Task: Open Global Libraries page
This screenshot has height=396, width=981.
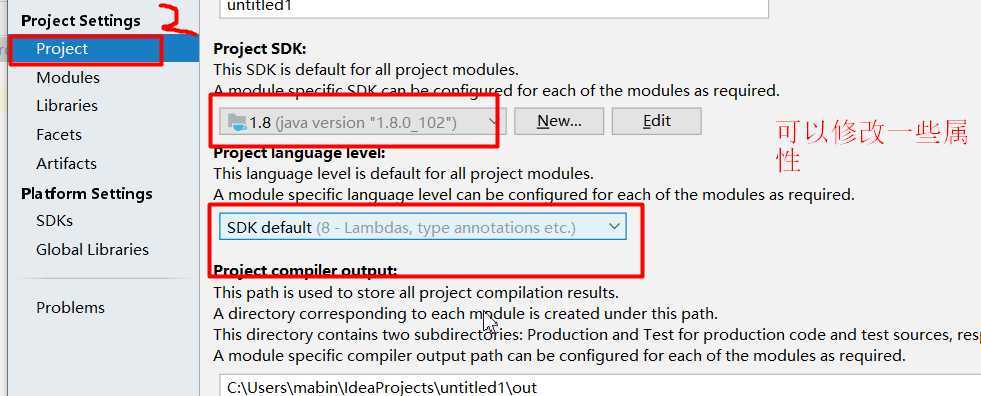Action: (x=93, y=250)
